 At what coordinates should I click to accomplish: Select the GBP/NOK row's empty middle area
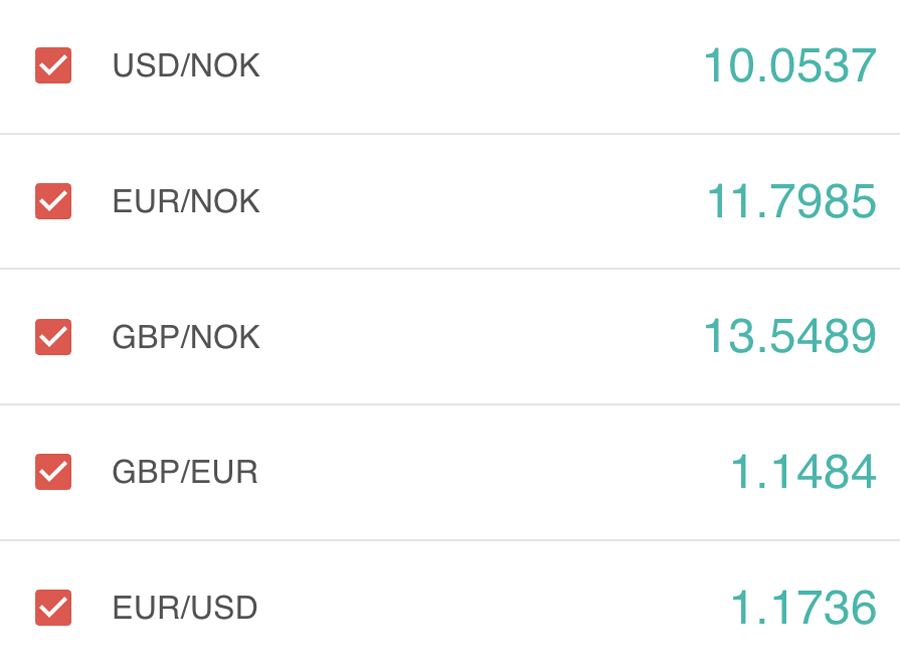[x=480, y=337]
